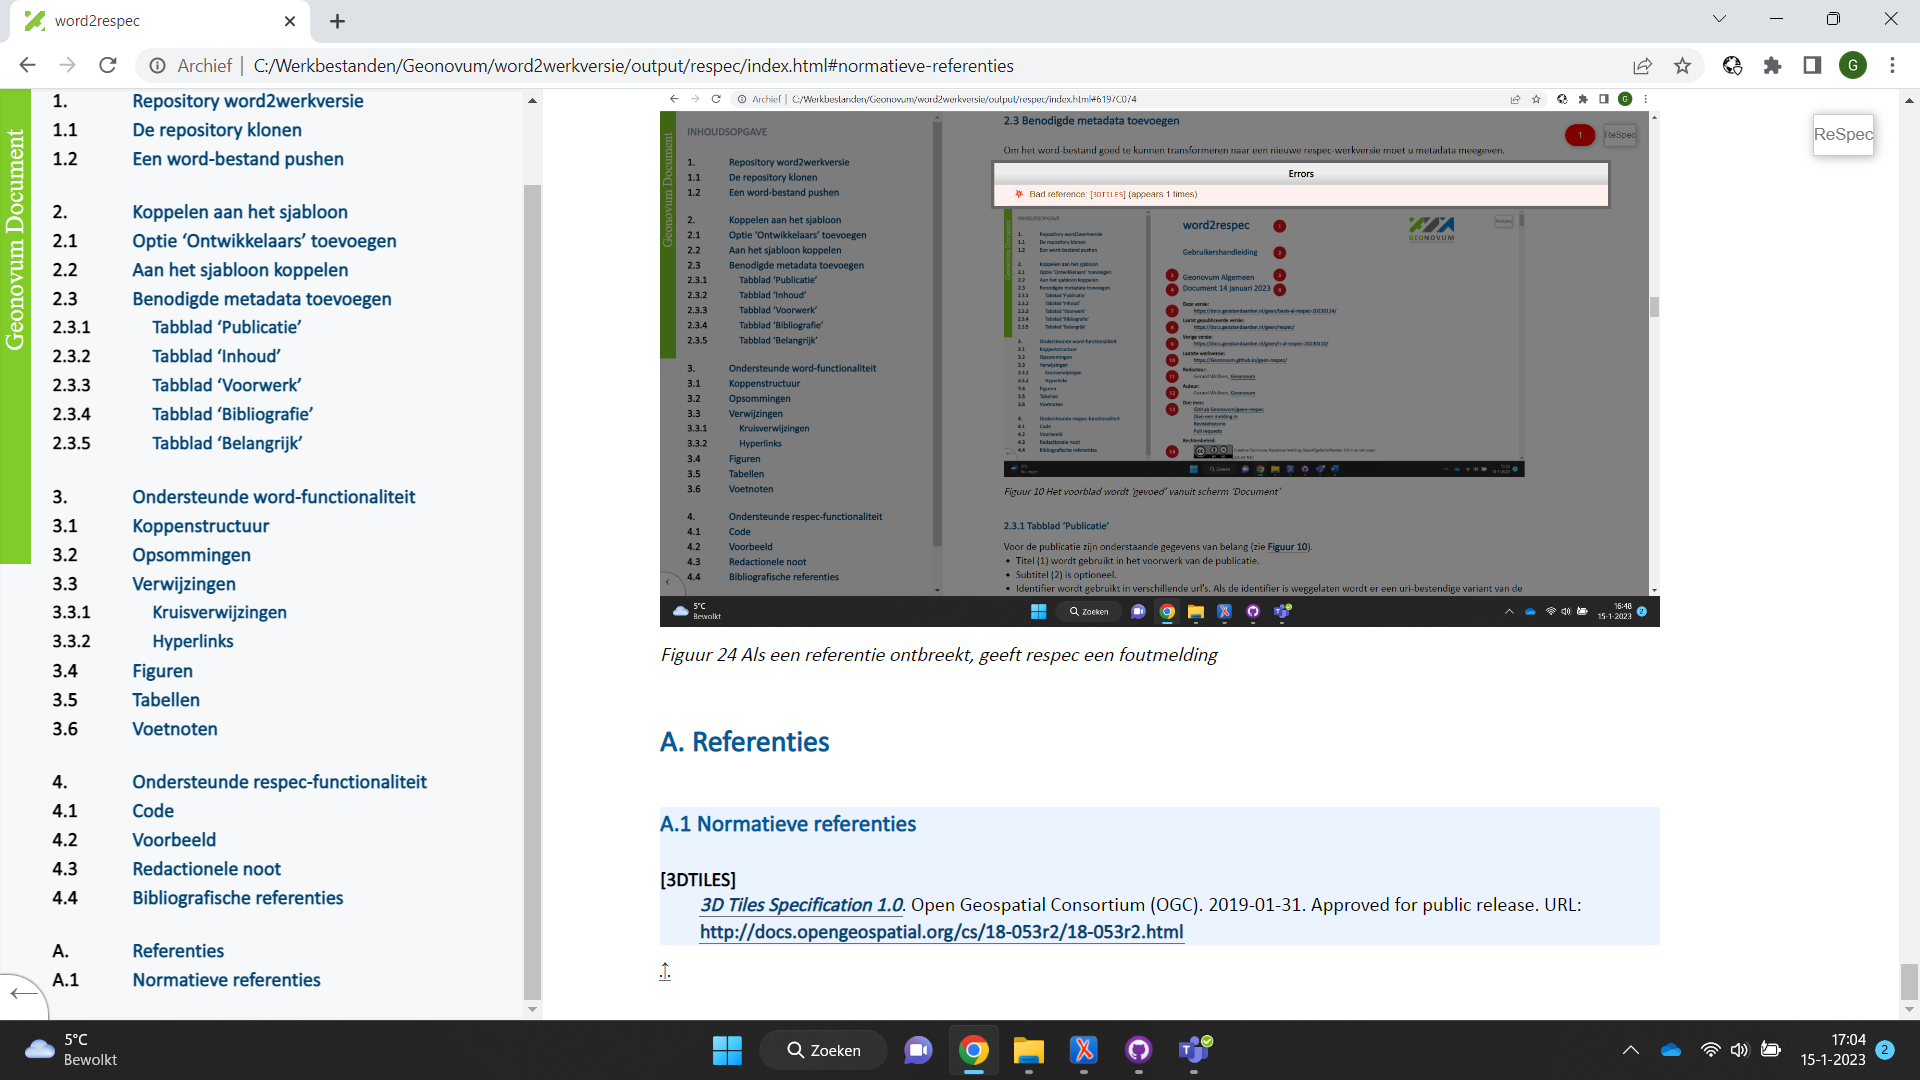Show hidden system tray icons chevron
The width and height of the screenshot is (1920, 1080).
(x=1631, y=1050)
